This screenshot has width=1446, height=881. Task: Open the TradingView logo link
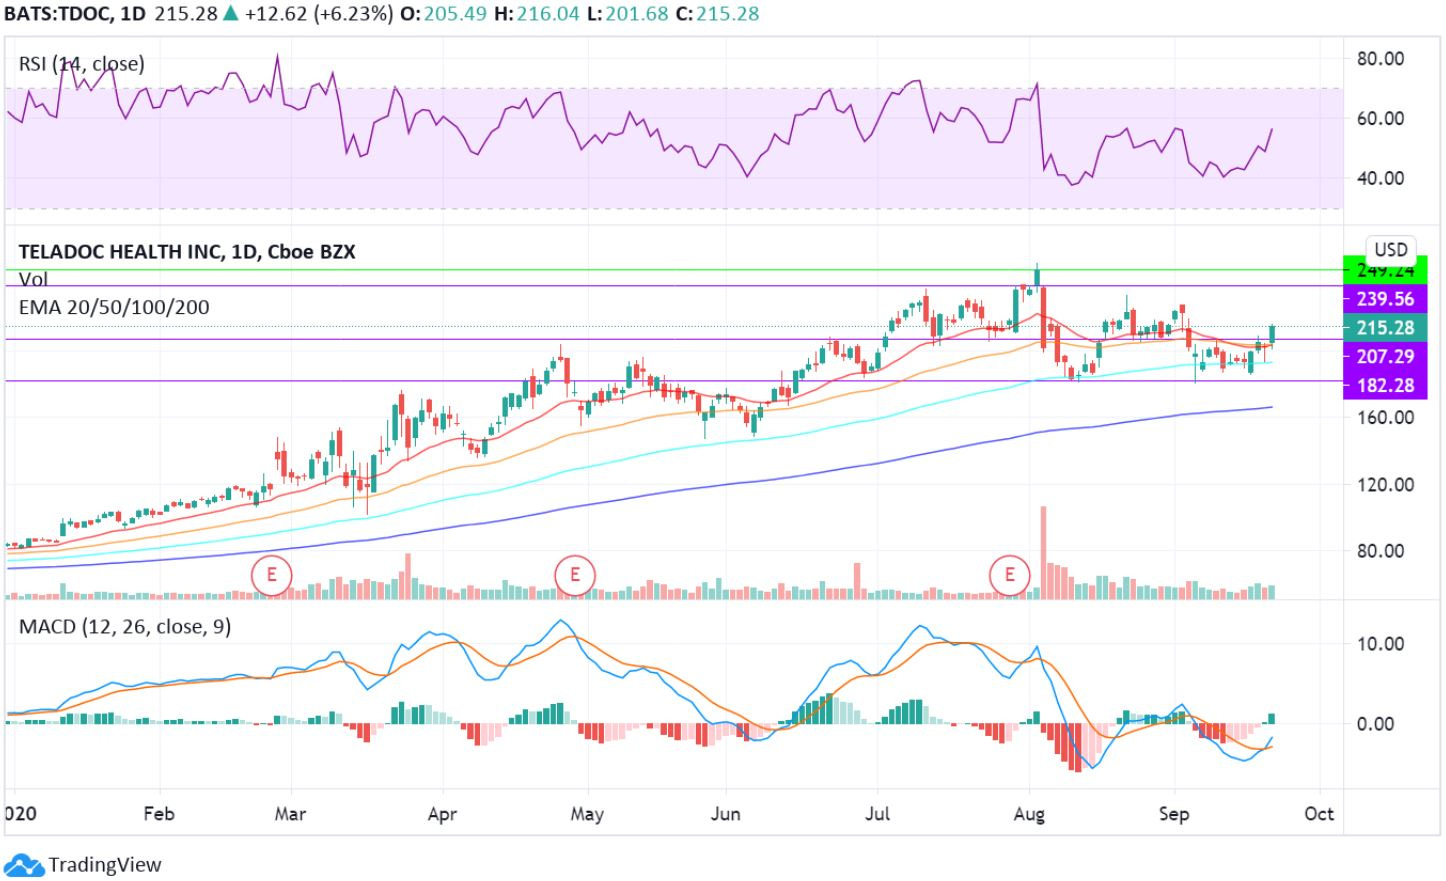(x=83, y=865)
